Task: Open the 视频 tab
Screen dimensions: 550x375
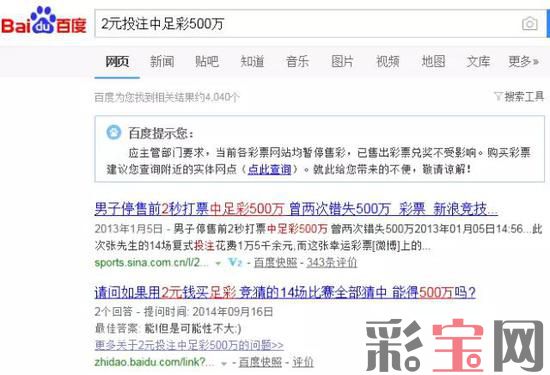Action: click(388, 62)
